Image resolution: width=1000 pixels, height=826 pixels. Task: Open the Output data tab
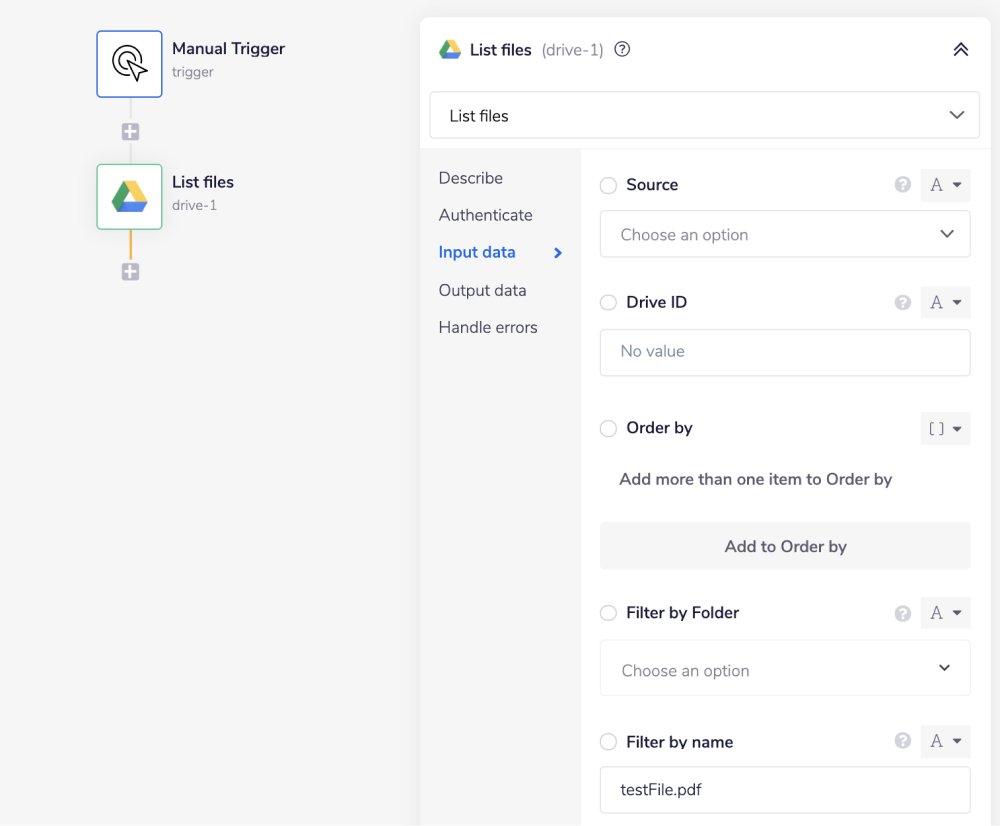pos(482,290)
